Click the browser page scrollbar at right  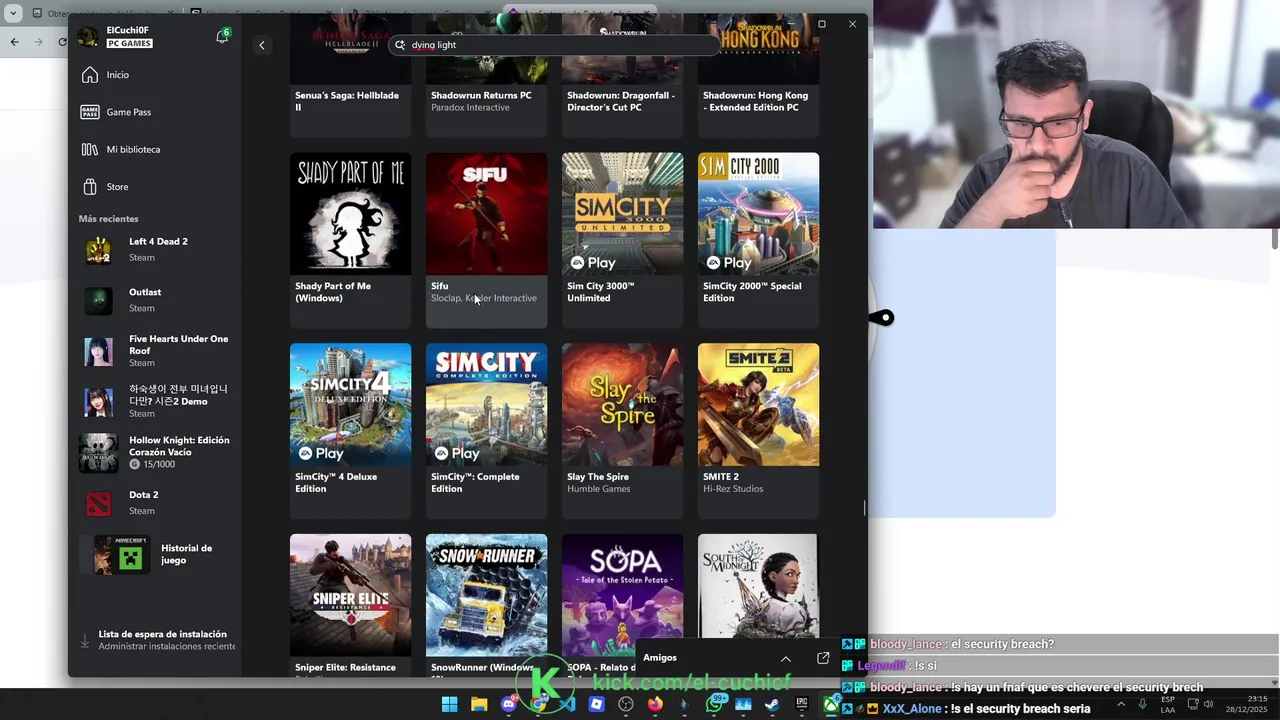click(1275, 239)
